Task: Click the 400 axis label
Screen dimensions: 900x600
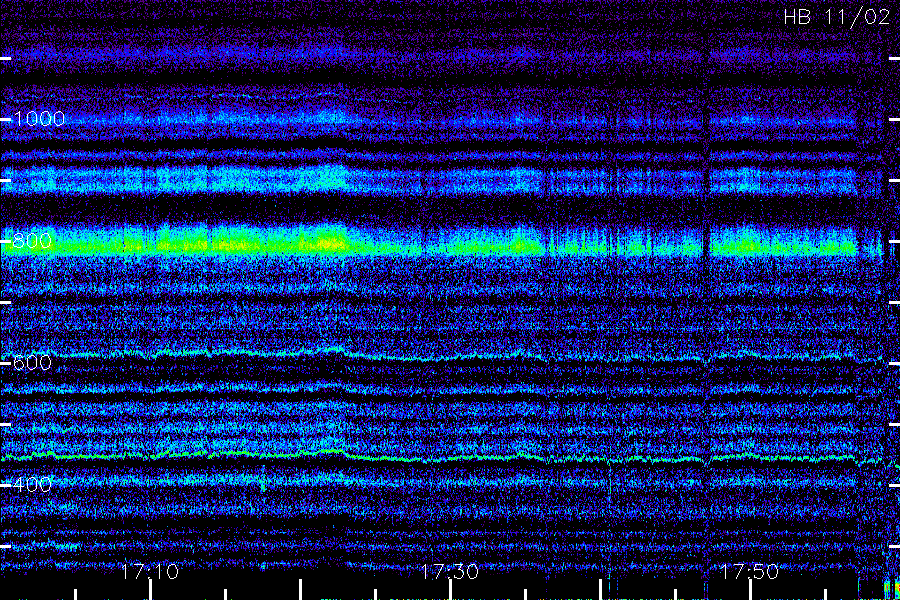Action: point(32,485)
